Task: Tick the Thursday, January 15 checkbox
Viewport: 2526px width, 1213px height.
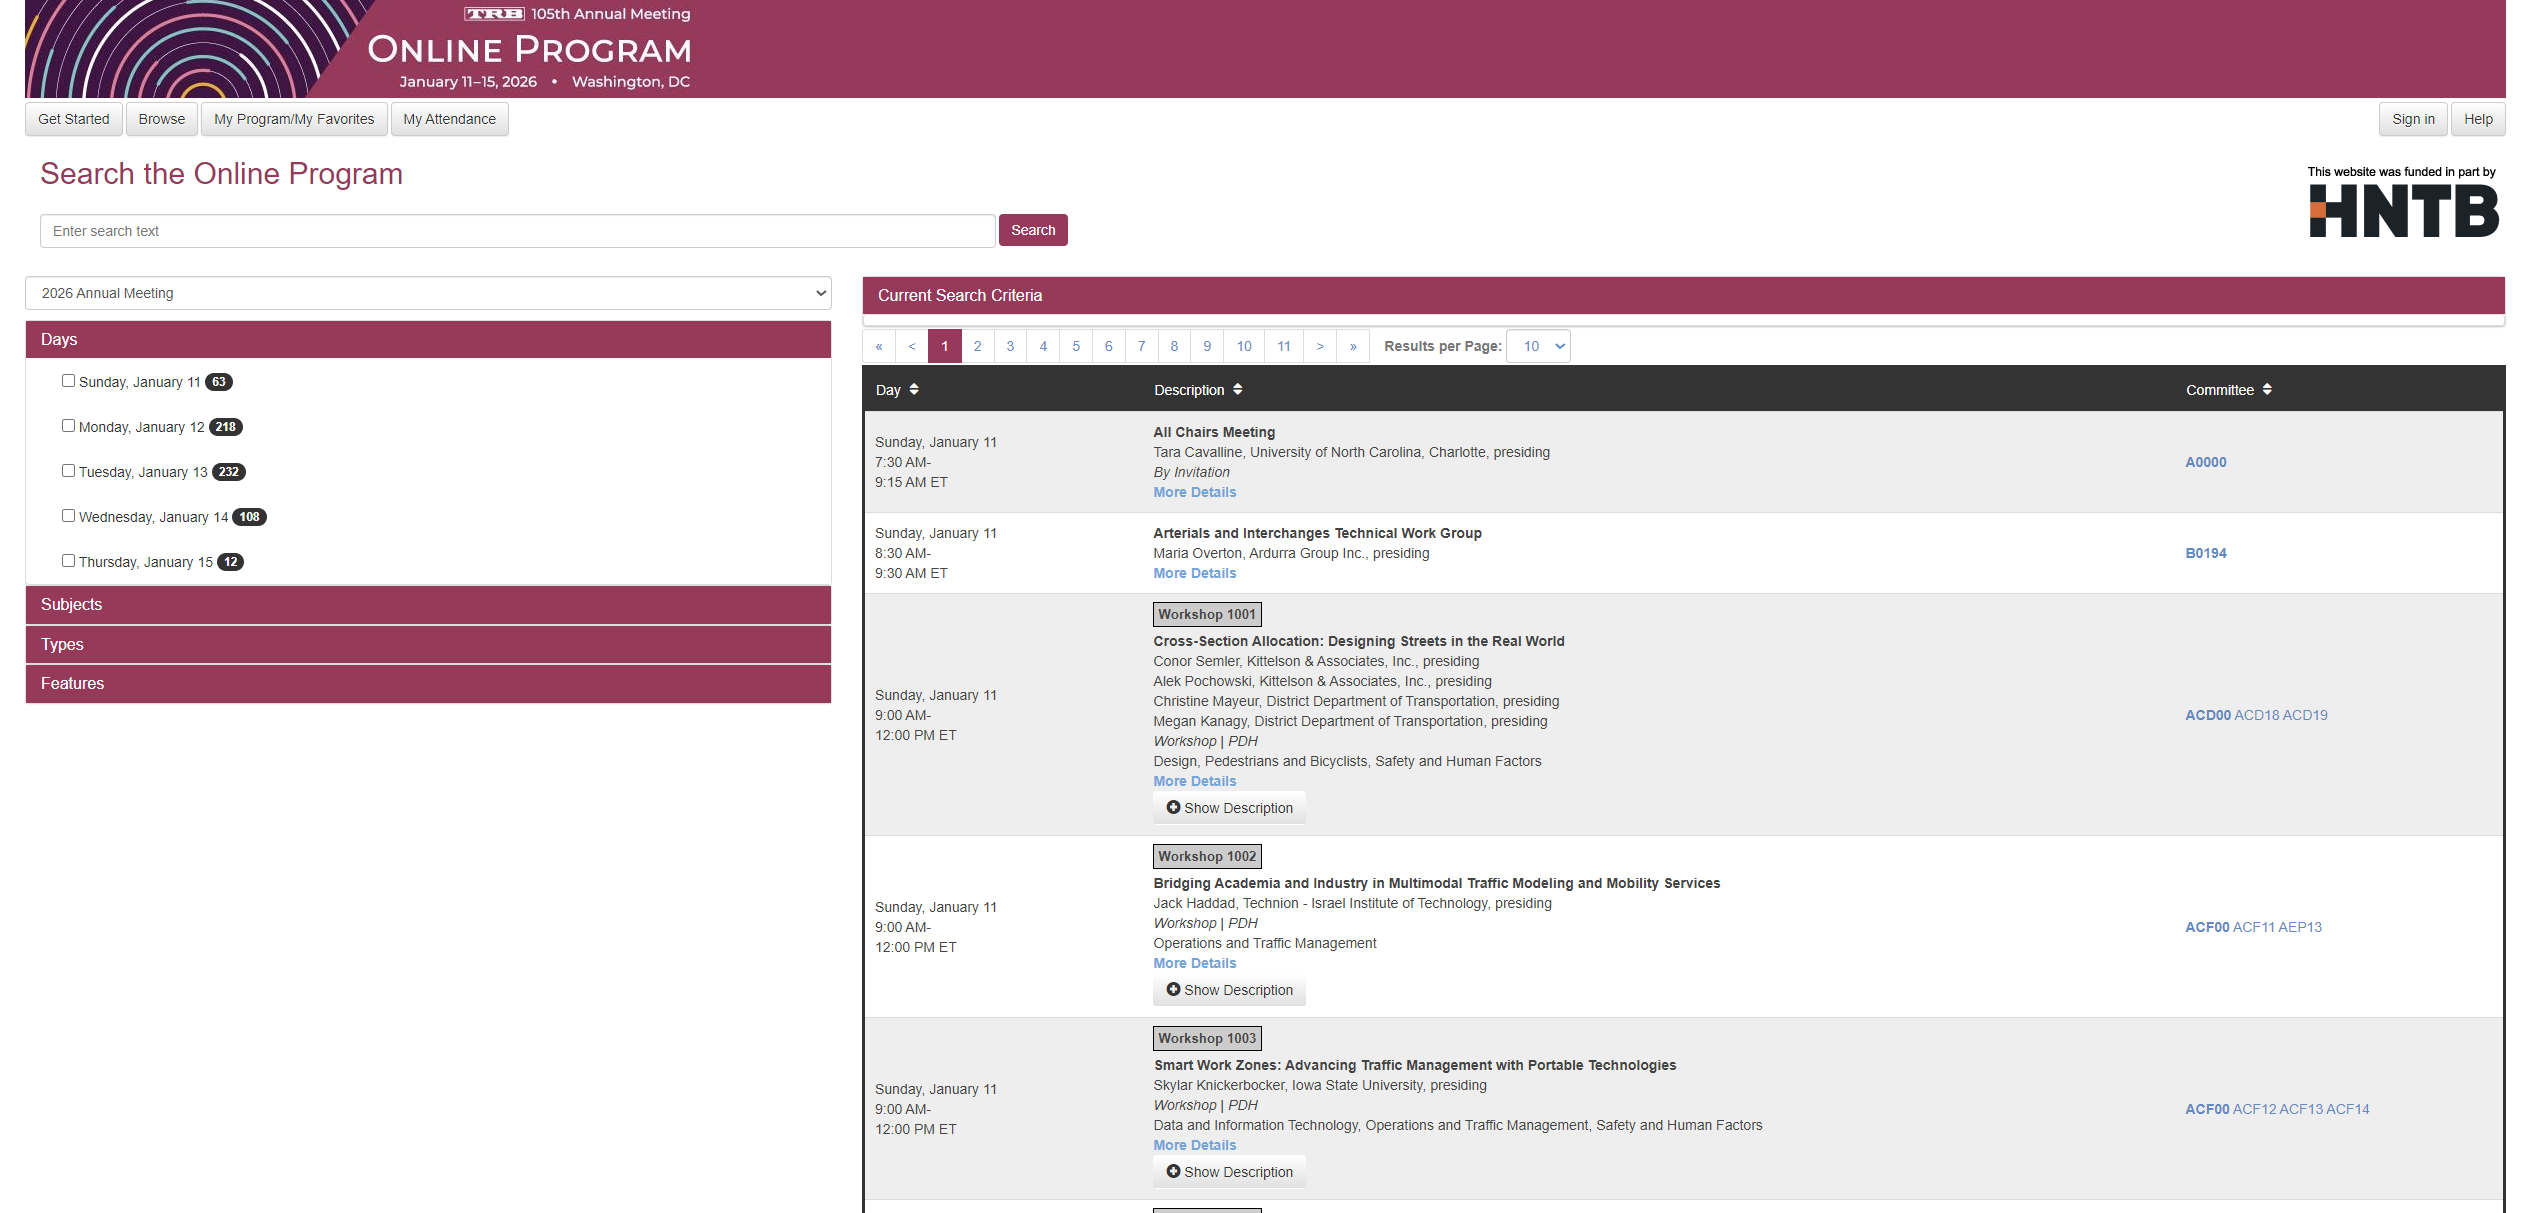Action: [68, 561]
